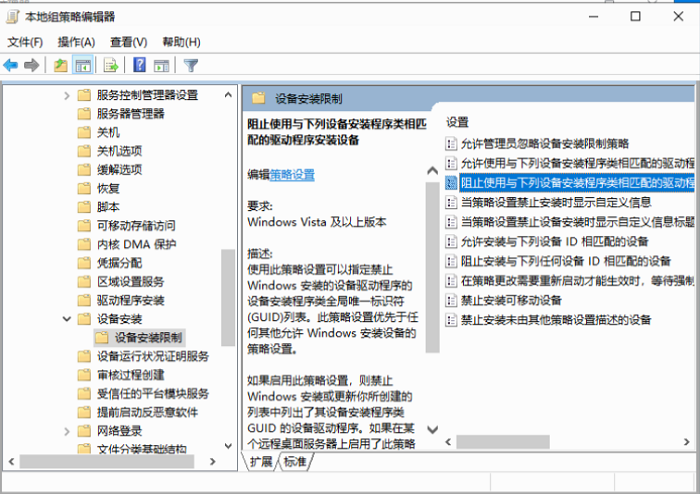Select 允许管理员忽略设备安装限制策略 setting

click(x=545, y=144)
